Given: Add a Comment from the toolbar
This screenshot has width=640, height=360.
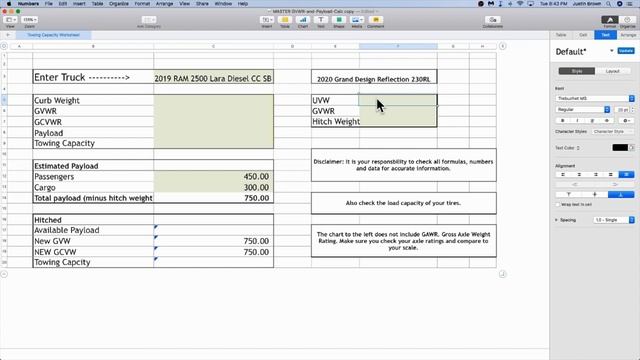Looking at the screenshot, I should pyautogui.click(x=376, y=20).
